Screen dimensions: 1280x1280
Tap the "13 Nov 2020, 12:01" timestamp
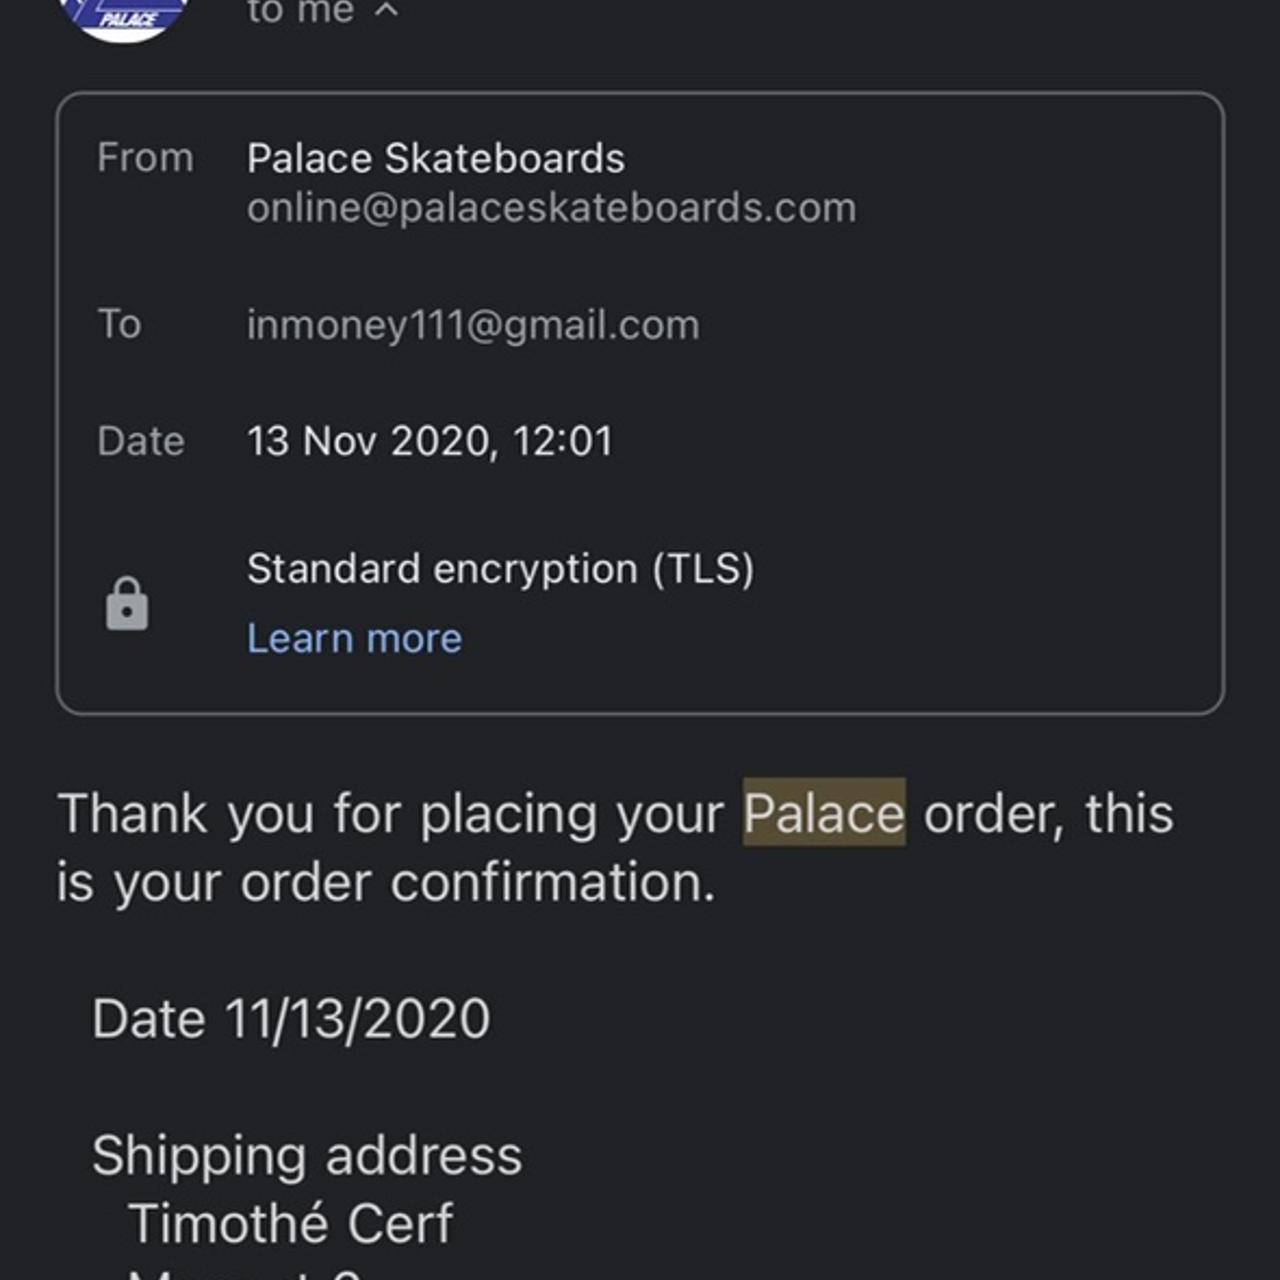(430, 441)
